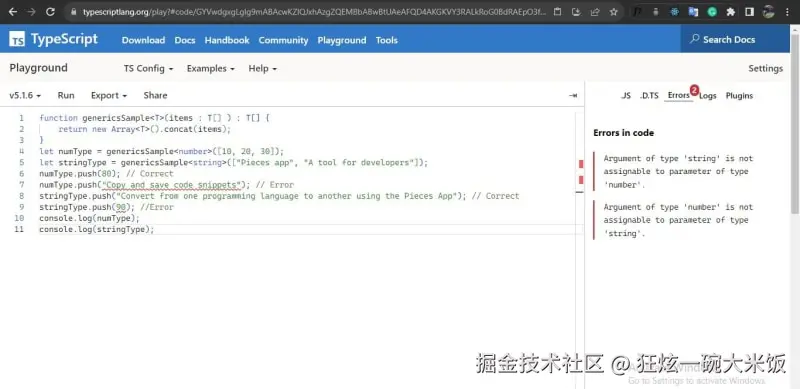The height and width of the screenshot is (389, 800).
Task: Open the Handbook link in navigation
Action: click(x=227, y=40)
